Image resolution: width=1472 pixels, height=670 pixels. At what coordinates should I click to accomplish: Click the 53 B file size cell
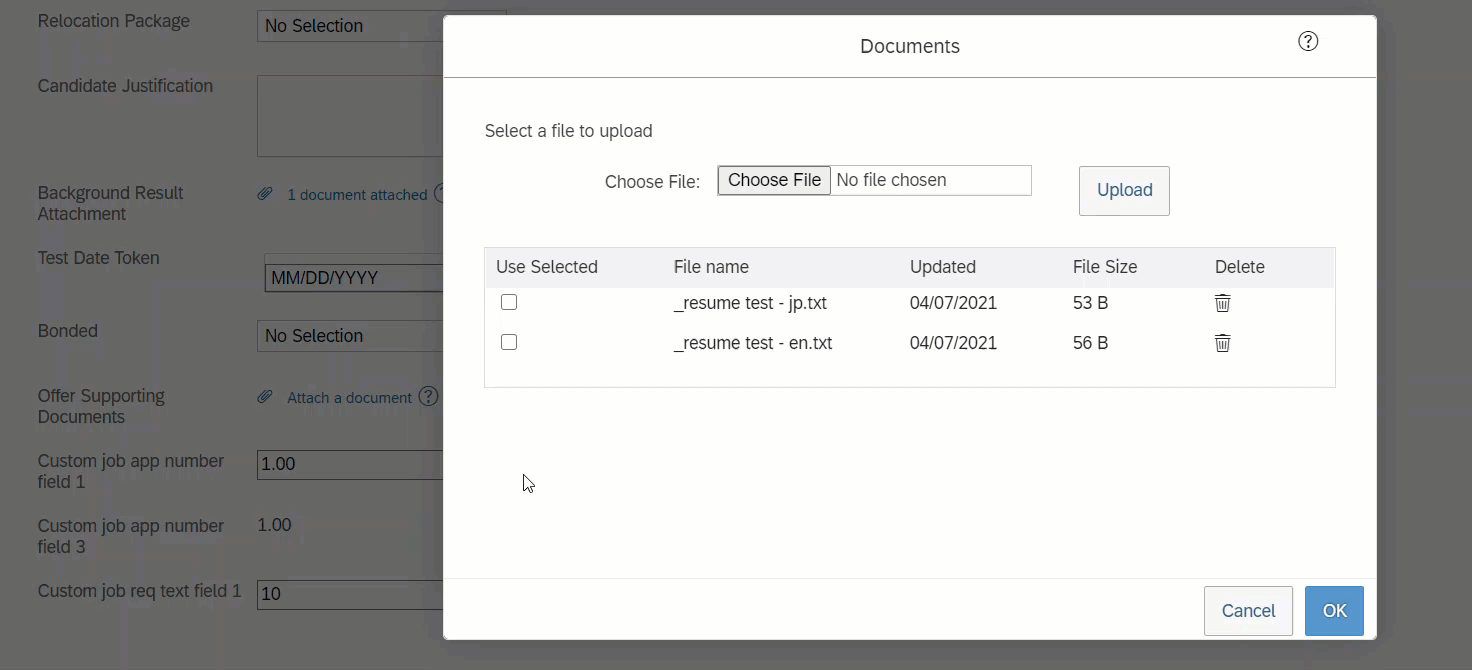point(1090,303)
